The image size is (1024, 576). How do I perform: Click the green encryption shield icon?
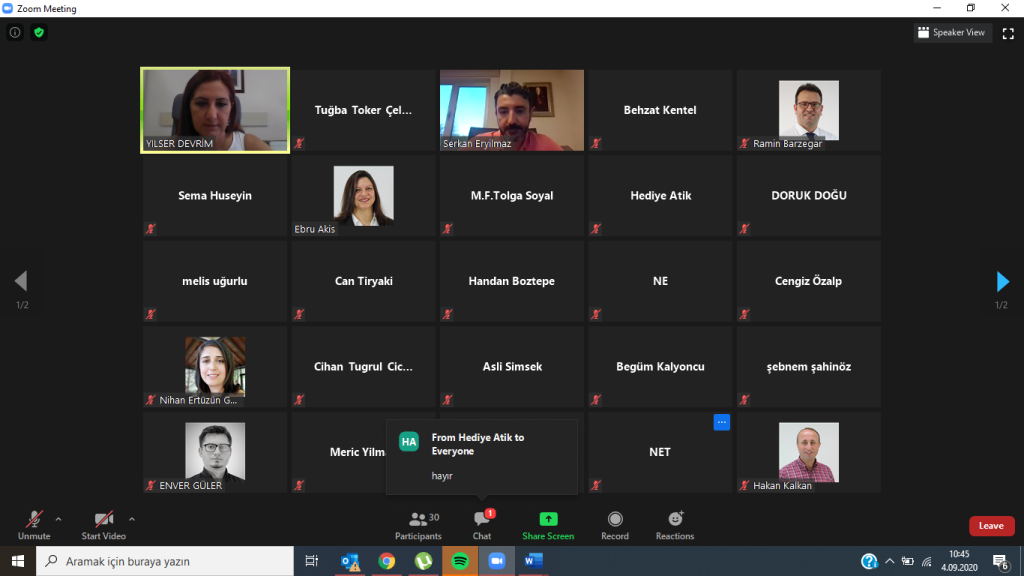(x=39, y=32)
